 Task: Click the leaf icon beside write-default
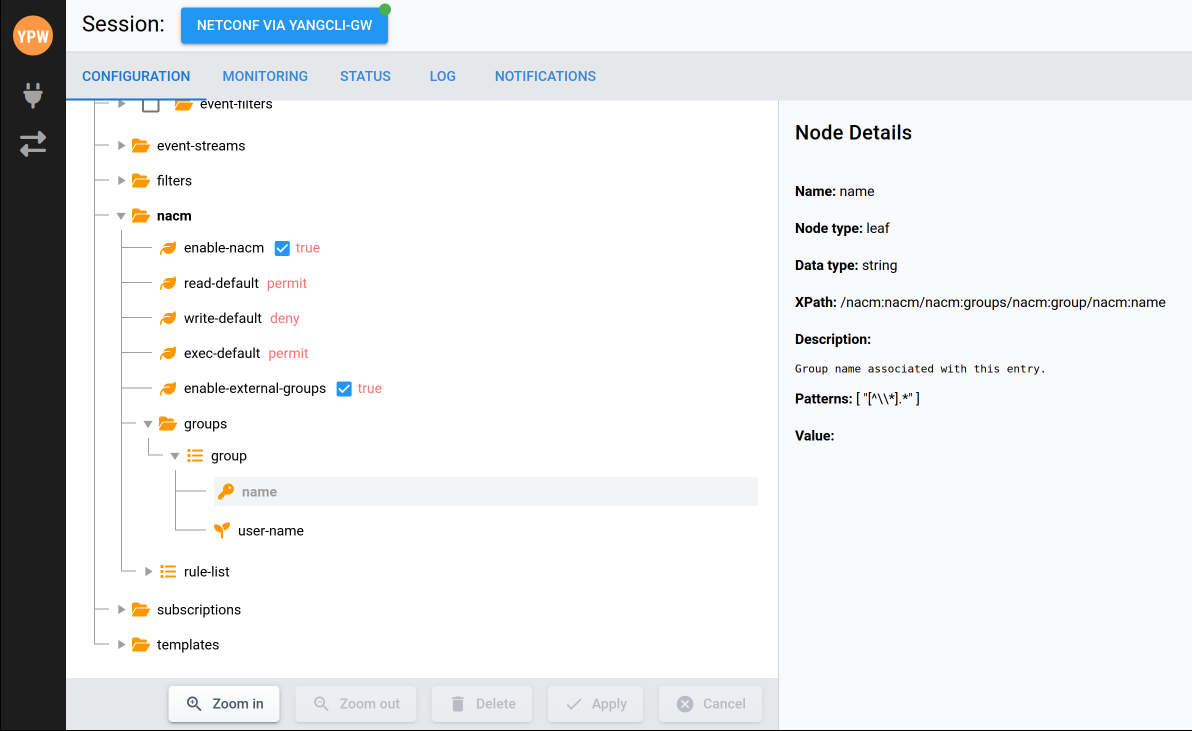point(168,319)
